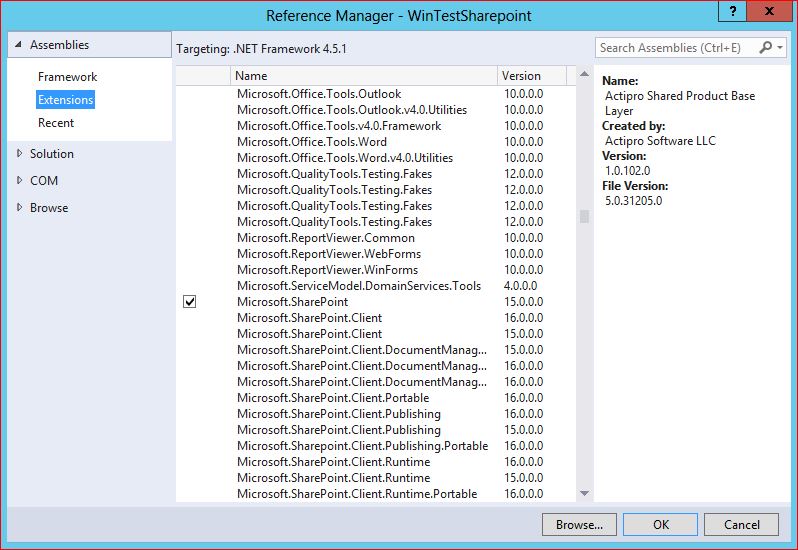Screen dimensions: 798x550
Task: Select the Framework category
Action: click(x=67, y=77)
